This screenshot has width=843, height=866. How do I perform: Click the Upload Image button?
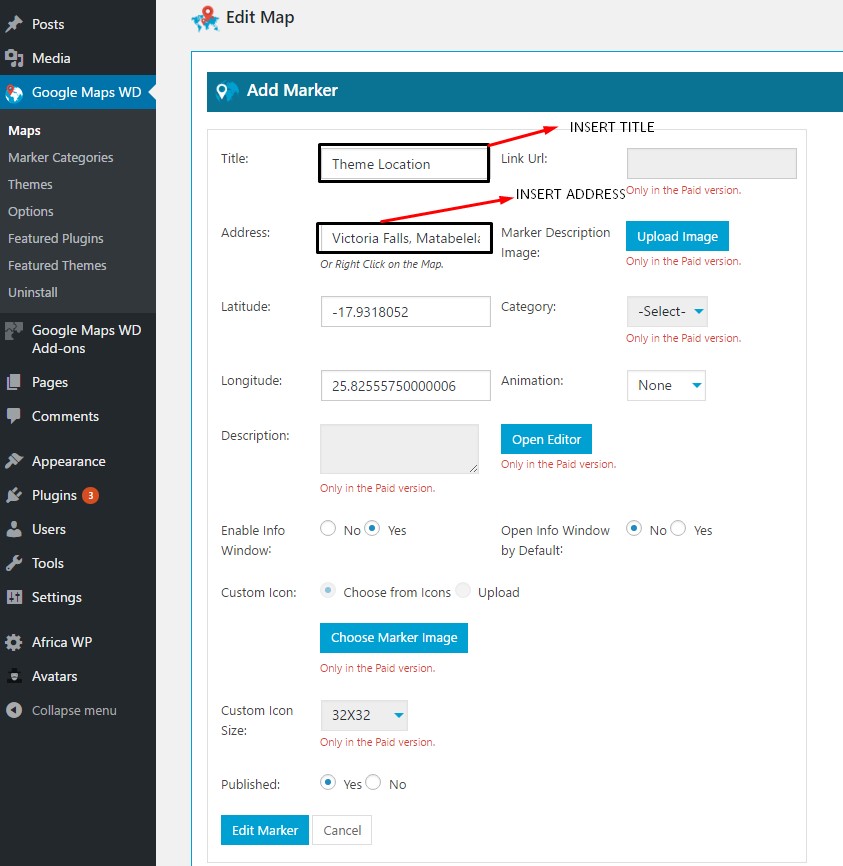pyautogui.click(x=677, y=236)
